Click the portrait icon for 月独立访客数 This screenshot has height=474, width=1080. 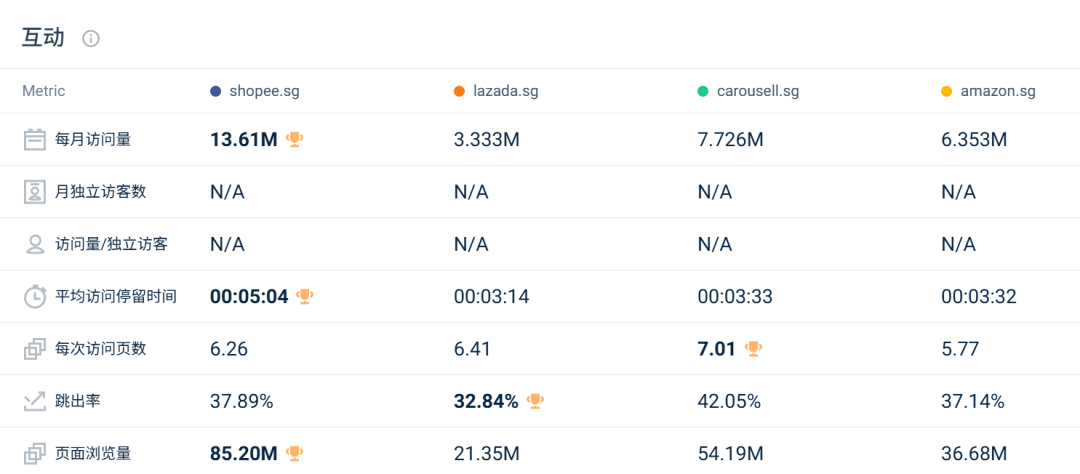pos(35,192)
